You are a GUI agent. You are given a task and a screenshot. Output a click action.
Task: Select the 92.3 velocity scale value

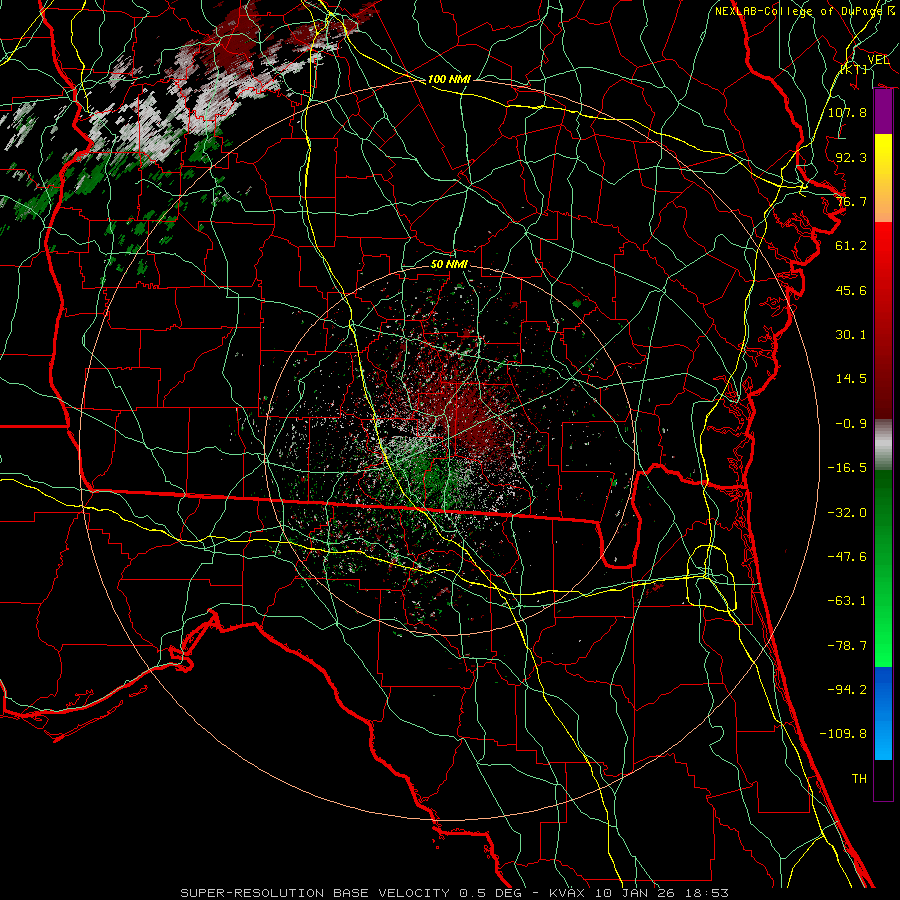click(x=851, y=157)
